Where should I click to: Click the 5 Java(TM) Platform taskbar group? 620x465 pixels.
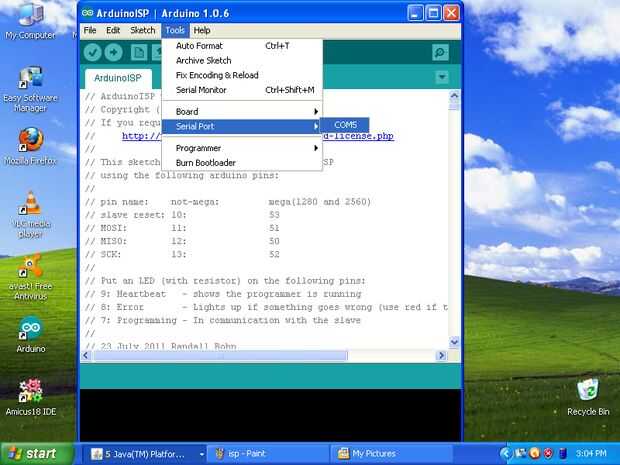(x=142, y=454)
